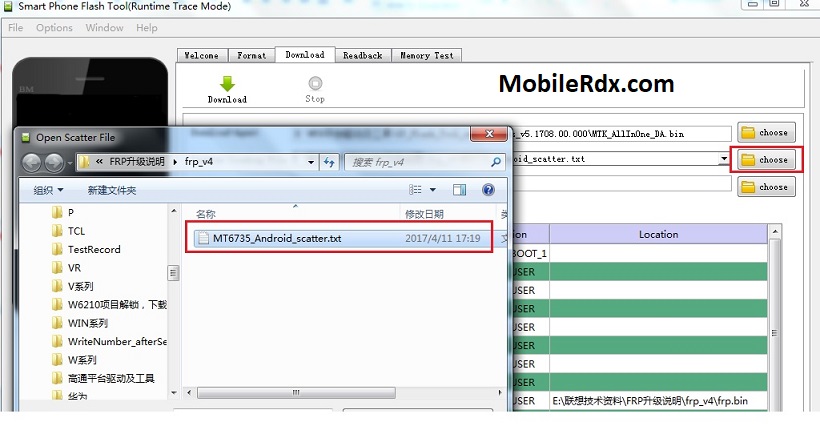The height and width of the screenshot is (430, 820).
Task: Click file list scroll left arrow
Action: [190, 392]
